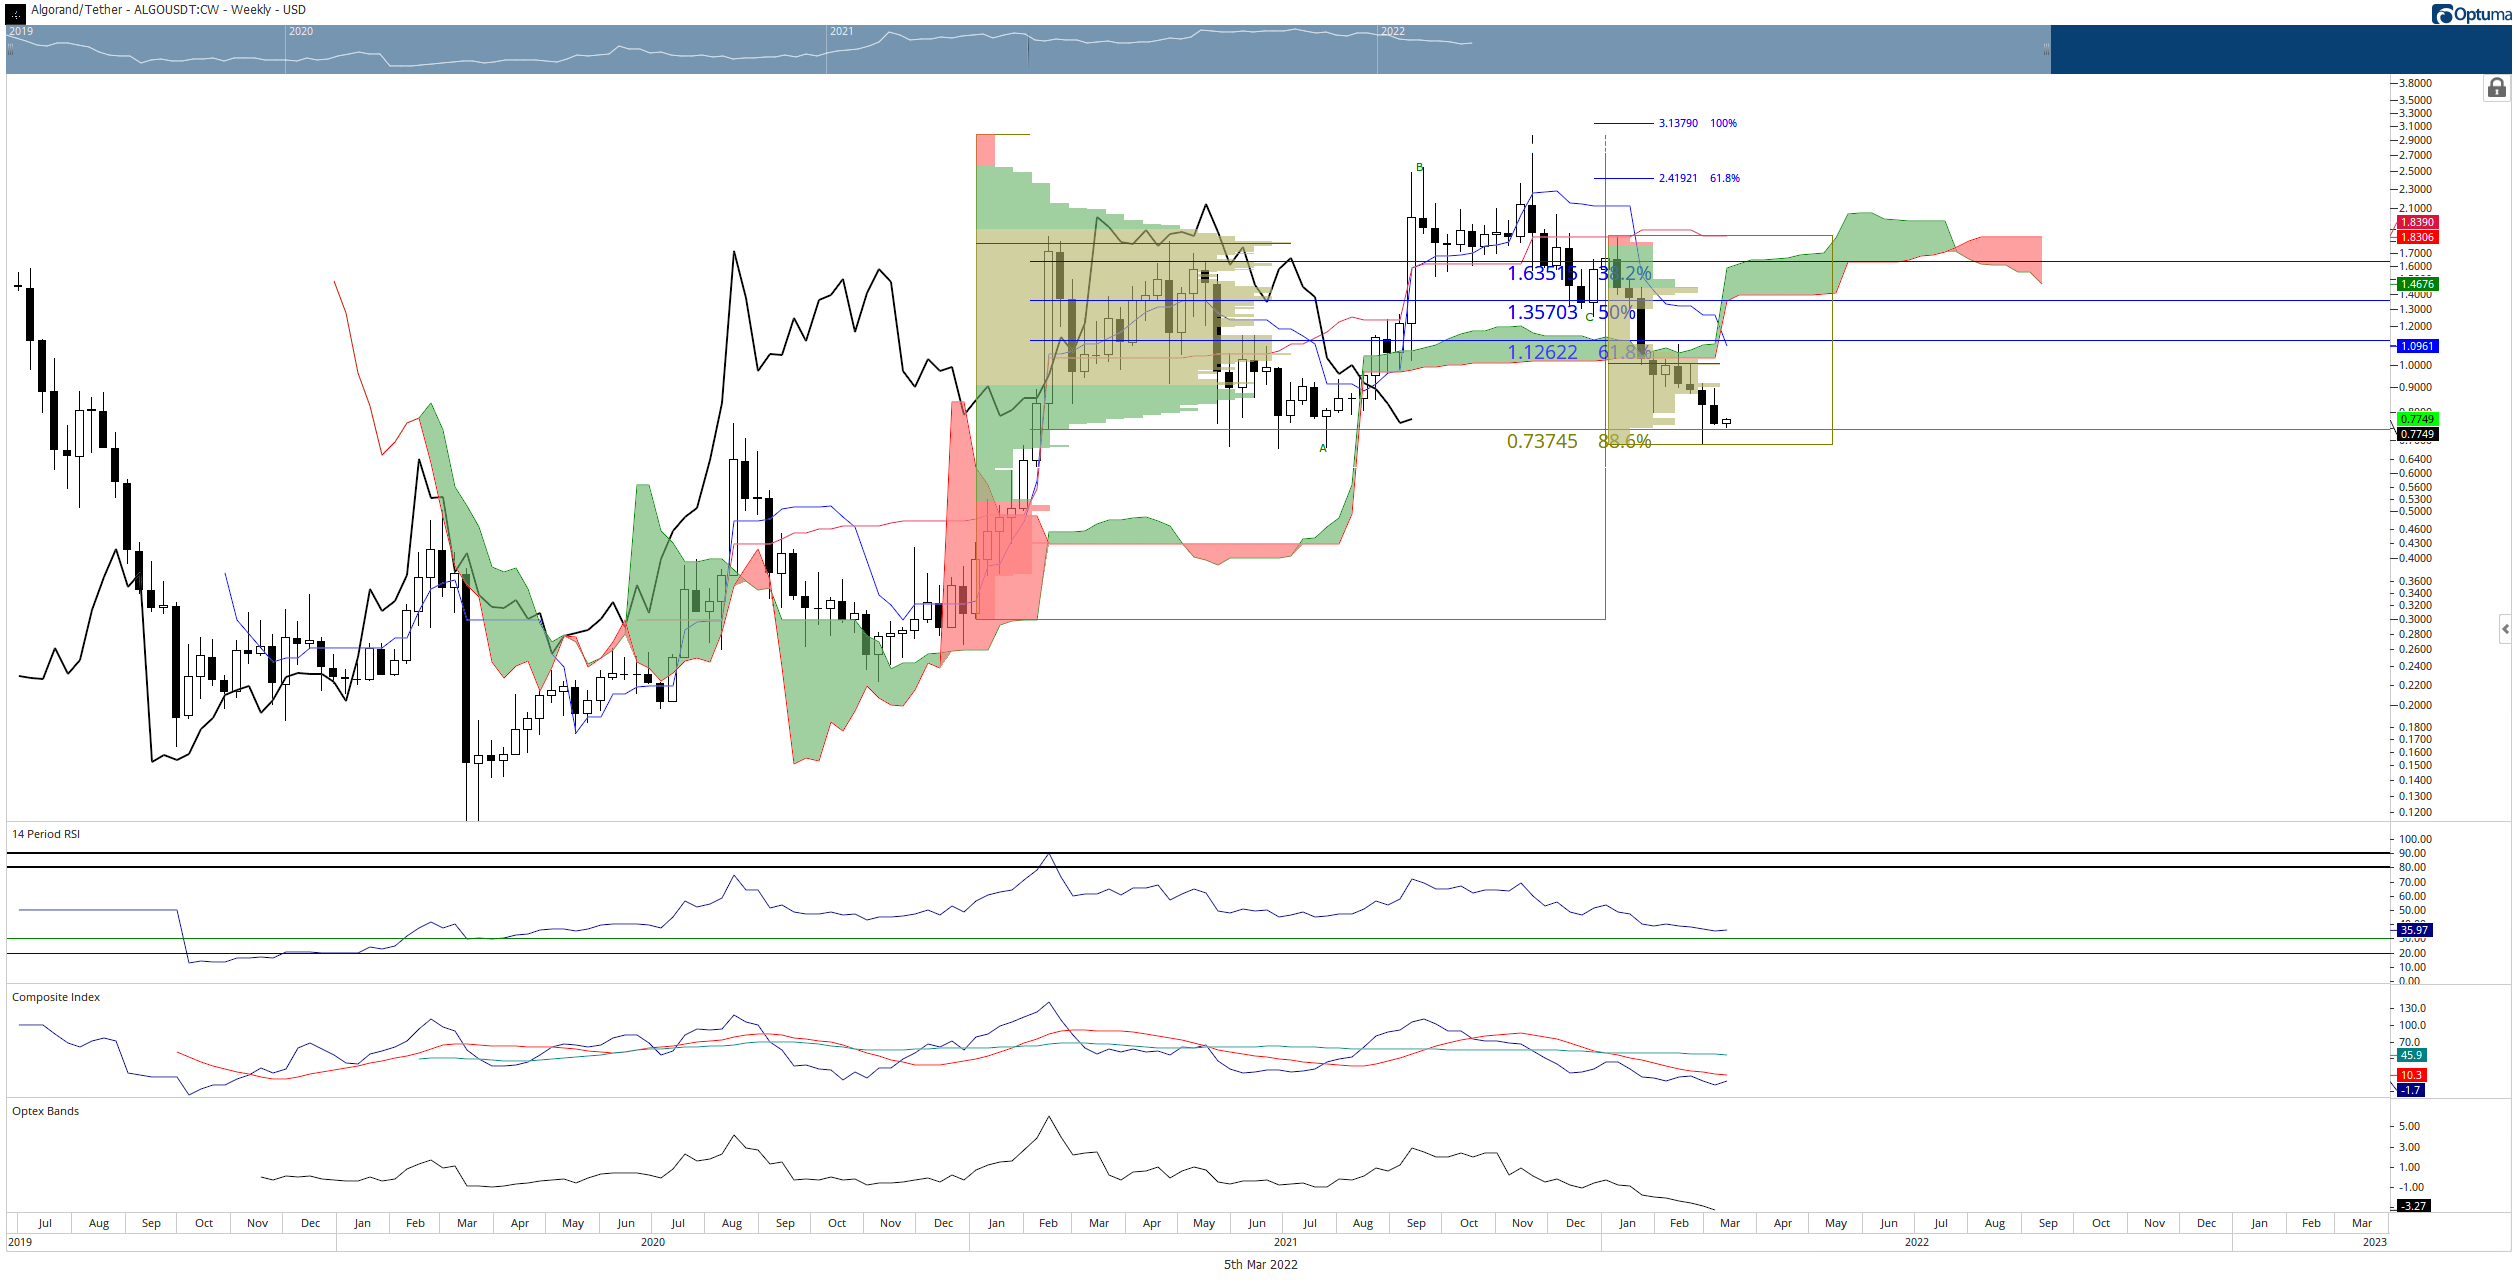Screen dimensions: 2518x1284
Task: Click the 35.97 RSI value tag
Action: 2414,930
